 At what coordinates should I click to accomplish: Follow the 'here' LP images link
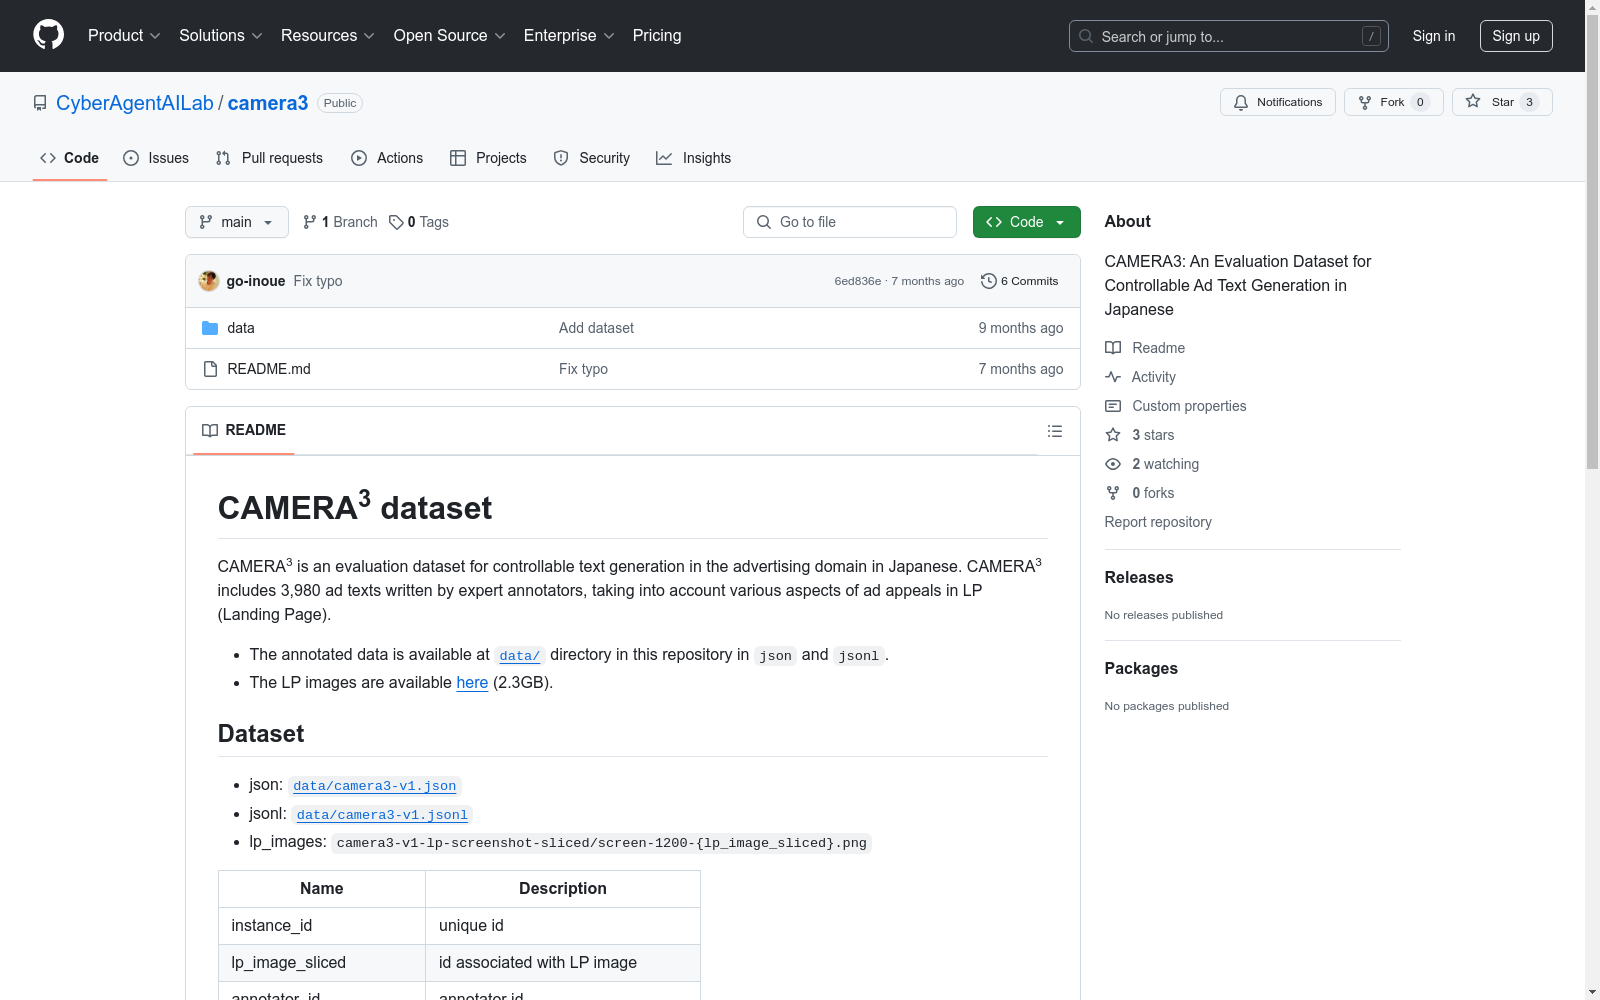tap(472, 682)
